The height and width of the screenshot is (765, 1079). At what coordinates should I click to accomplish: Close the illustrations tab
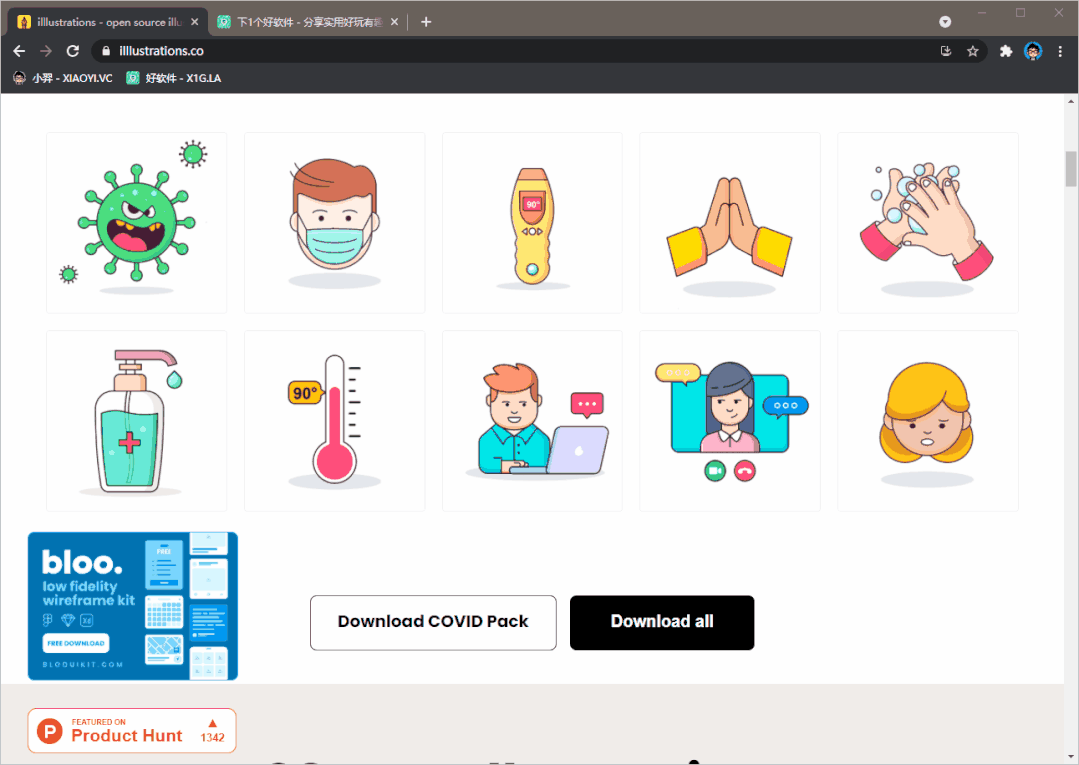(195, 22)
